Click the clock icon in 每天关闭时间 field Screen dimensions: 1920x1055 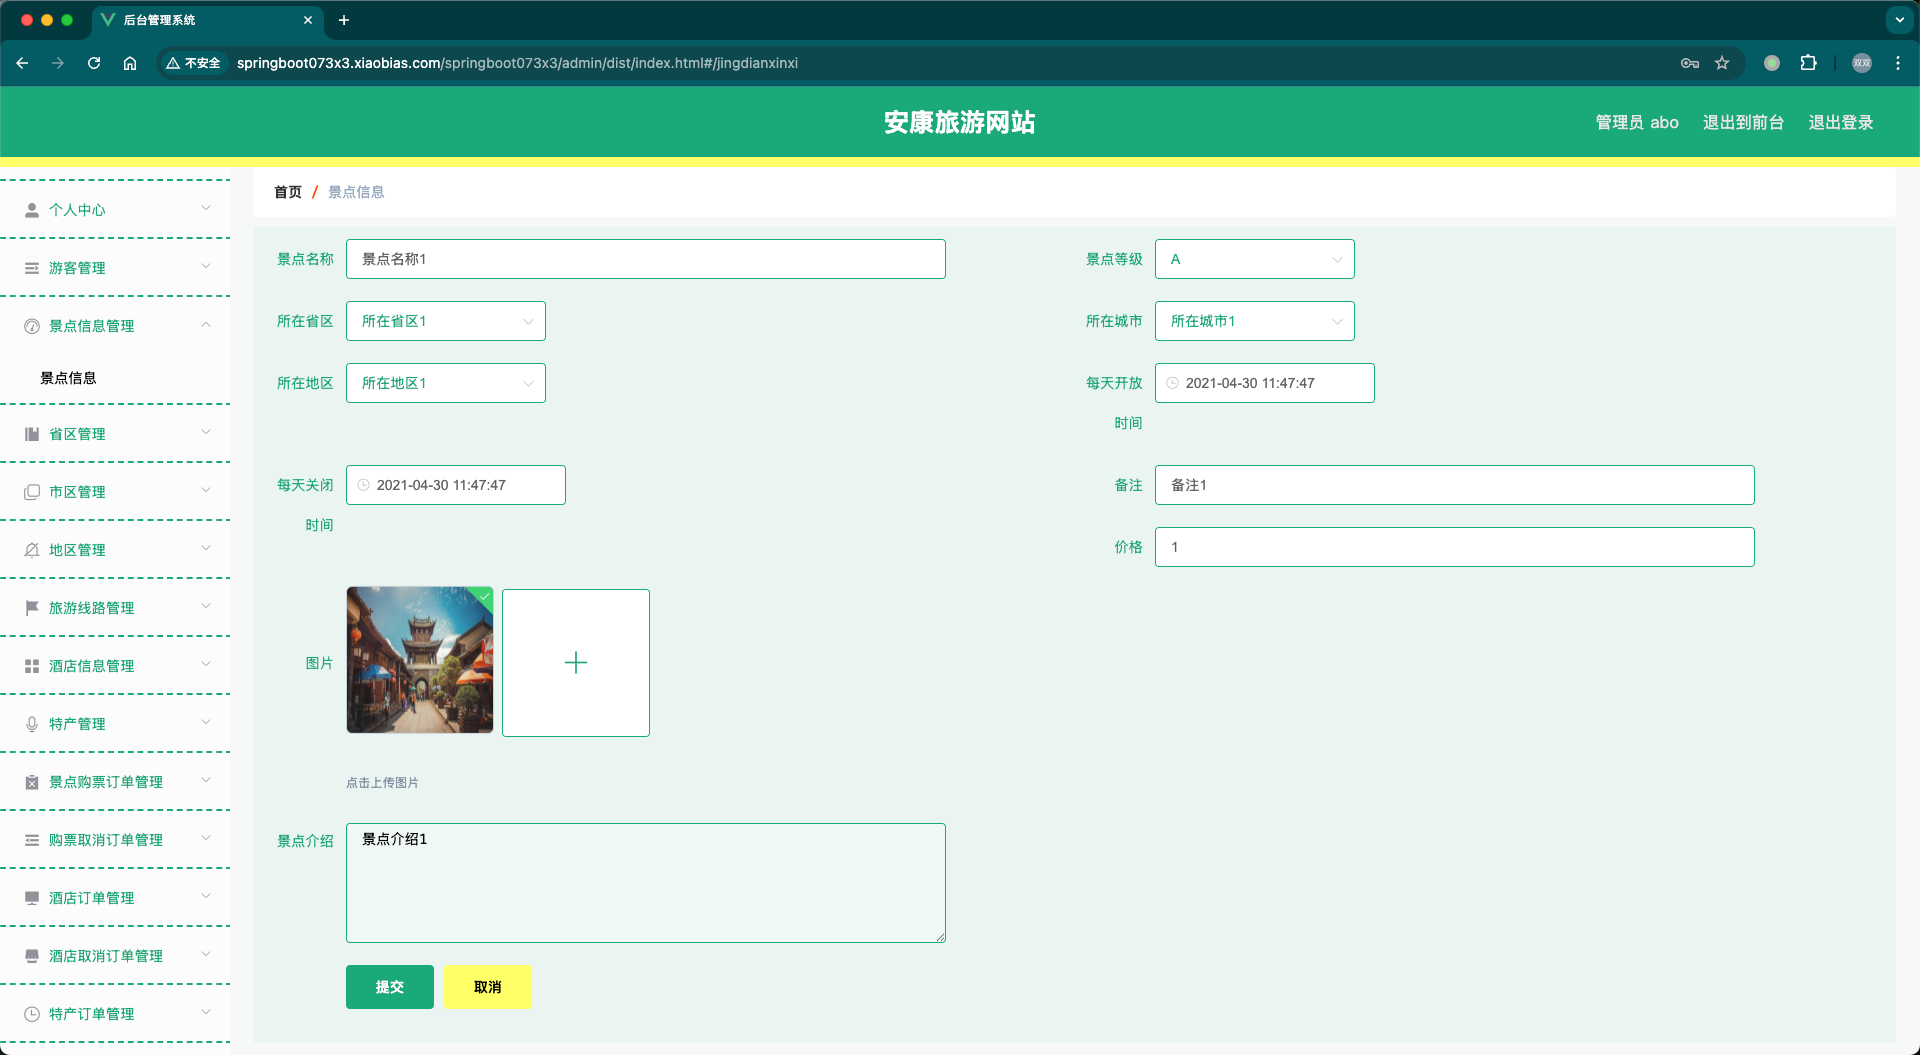[x=364, y=485]
